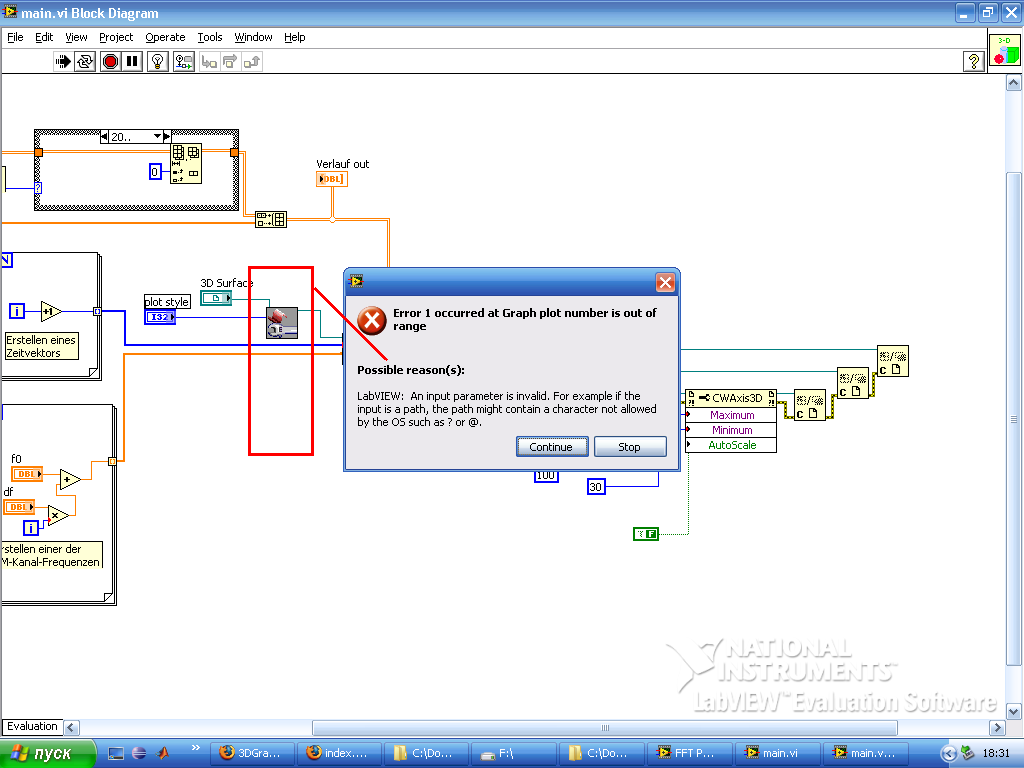The height and width of the screenshot is (768, 1024).
Task: Click Continue in the error dialog
Action: [x=552, y=447]
